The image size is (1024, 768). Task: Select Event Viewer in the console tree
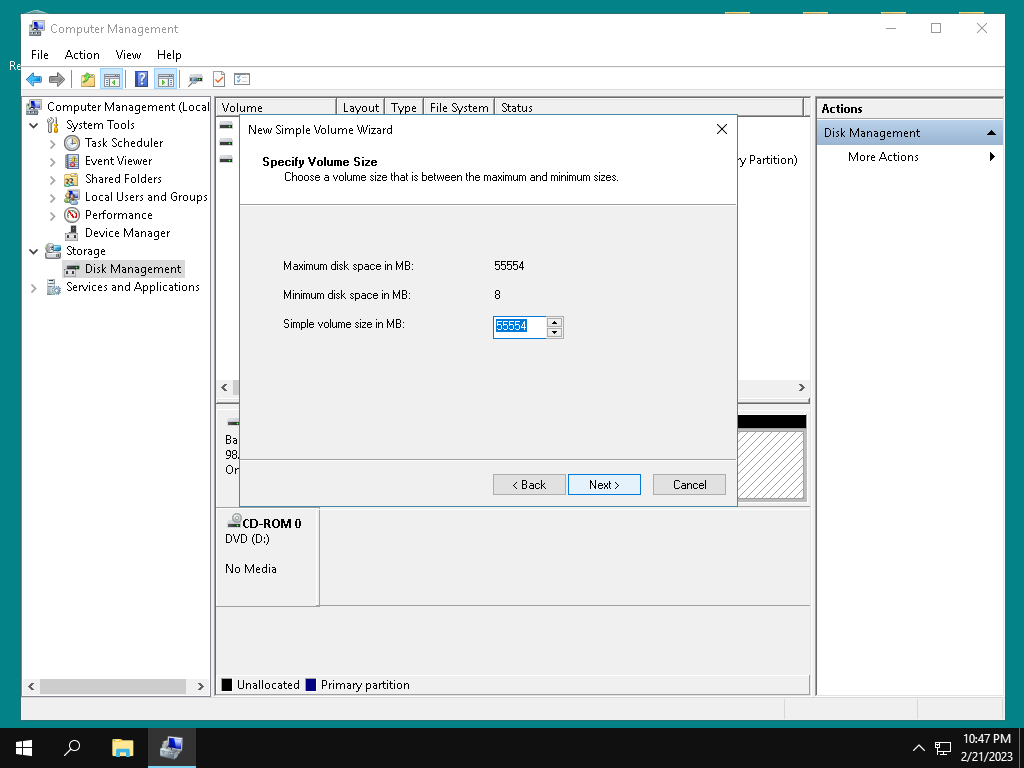tap(118, 161)
